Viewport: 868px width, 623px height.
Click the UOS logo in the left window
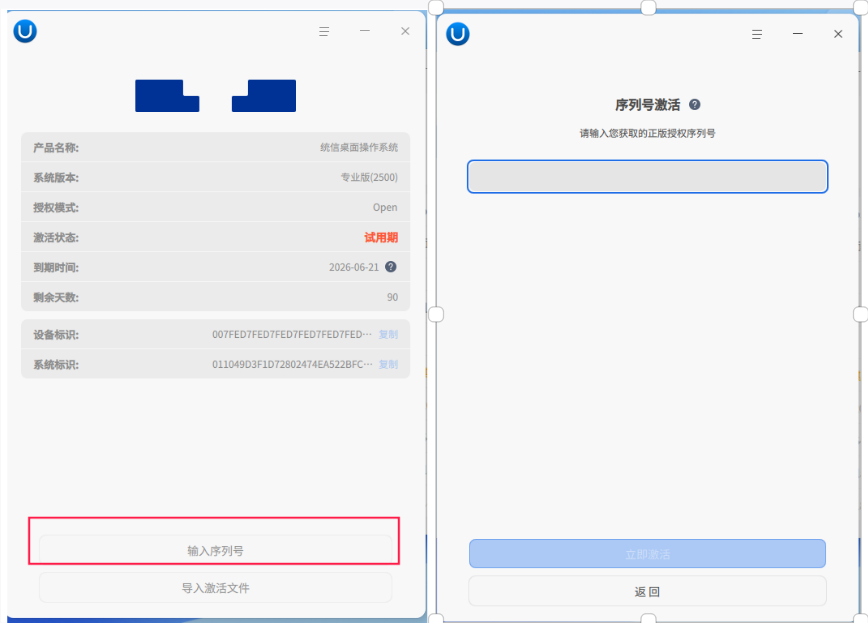click(25, 31)
